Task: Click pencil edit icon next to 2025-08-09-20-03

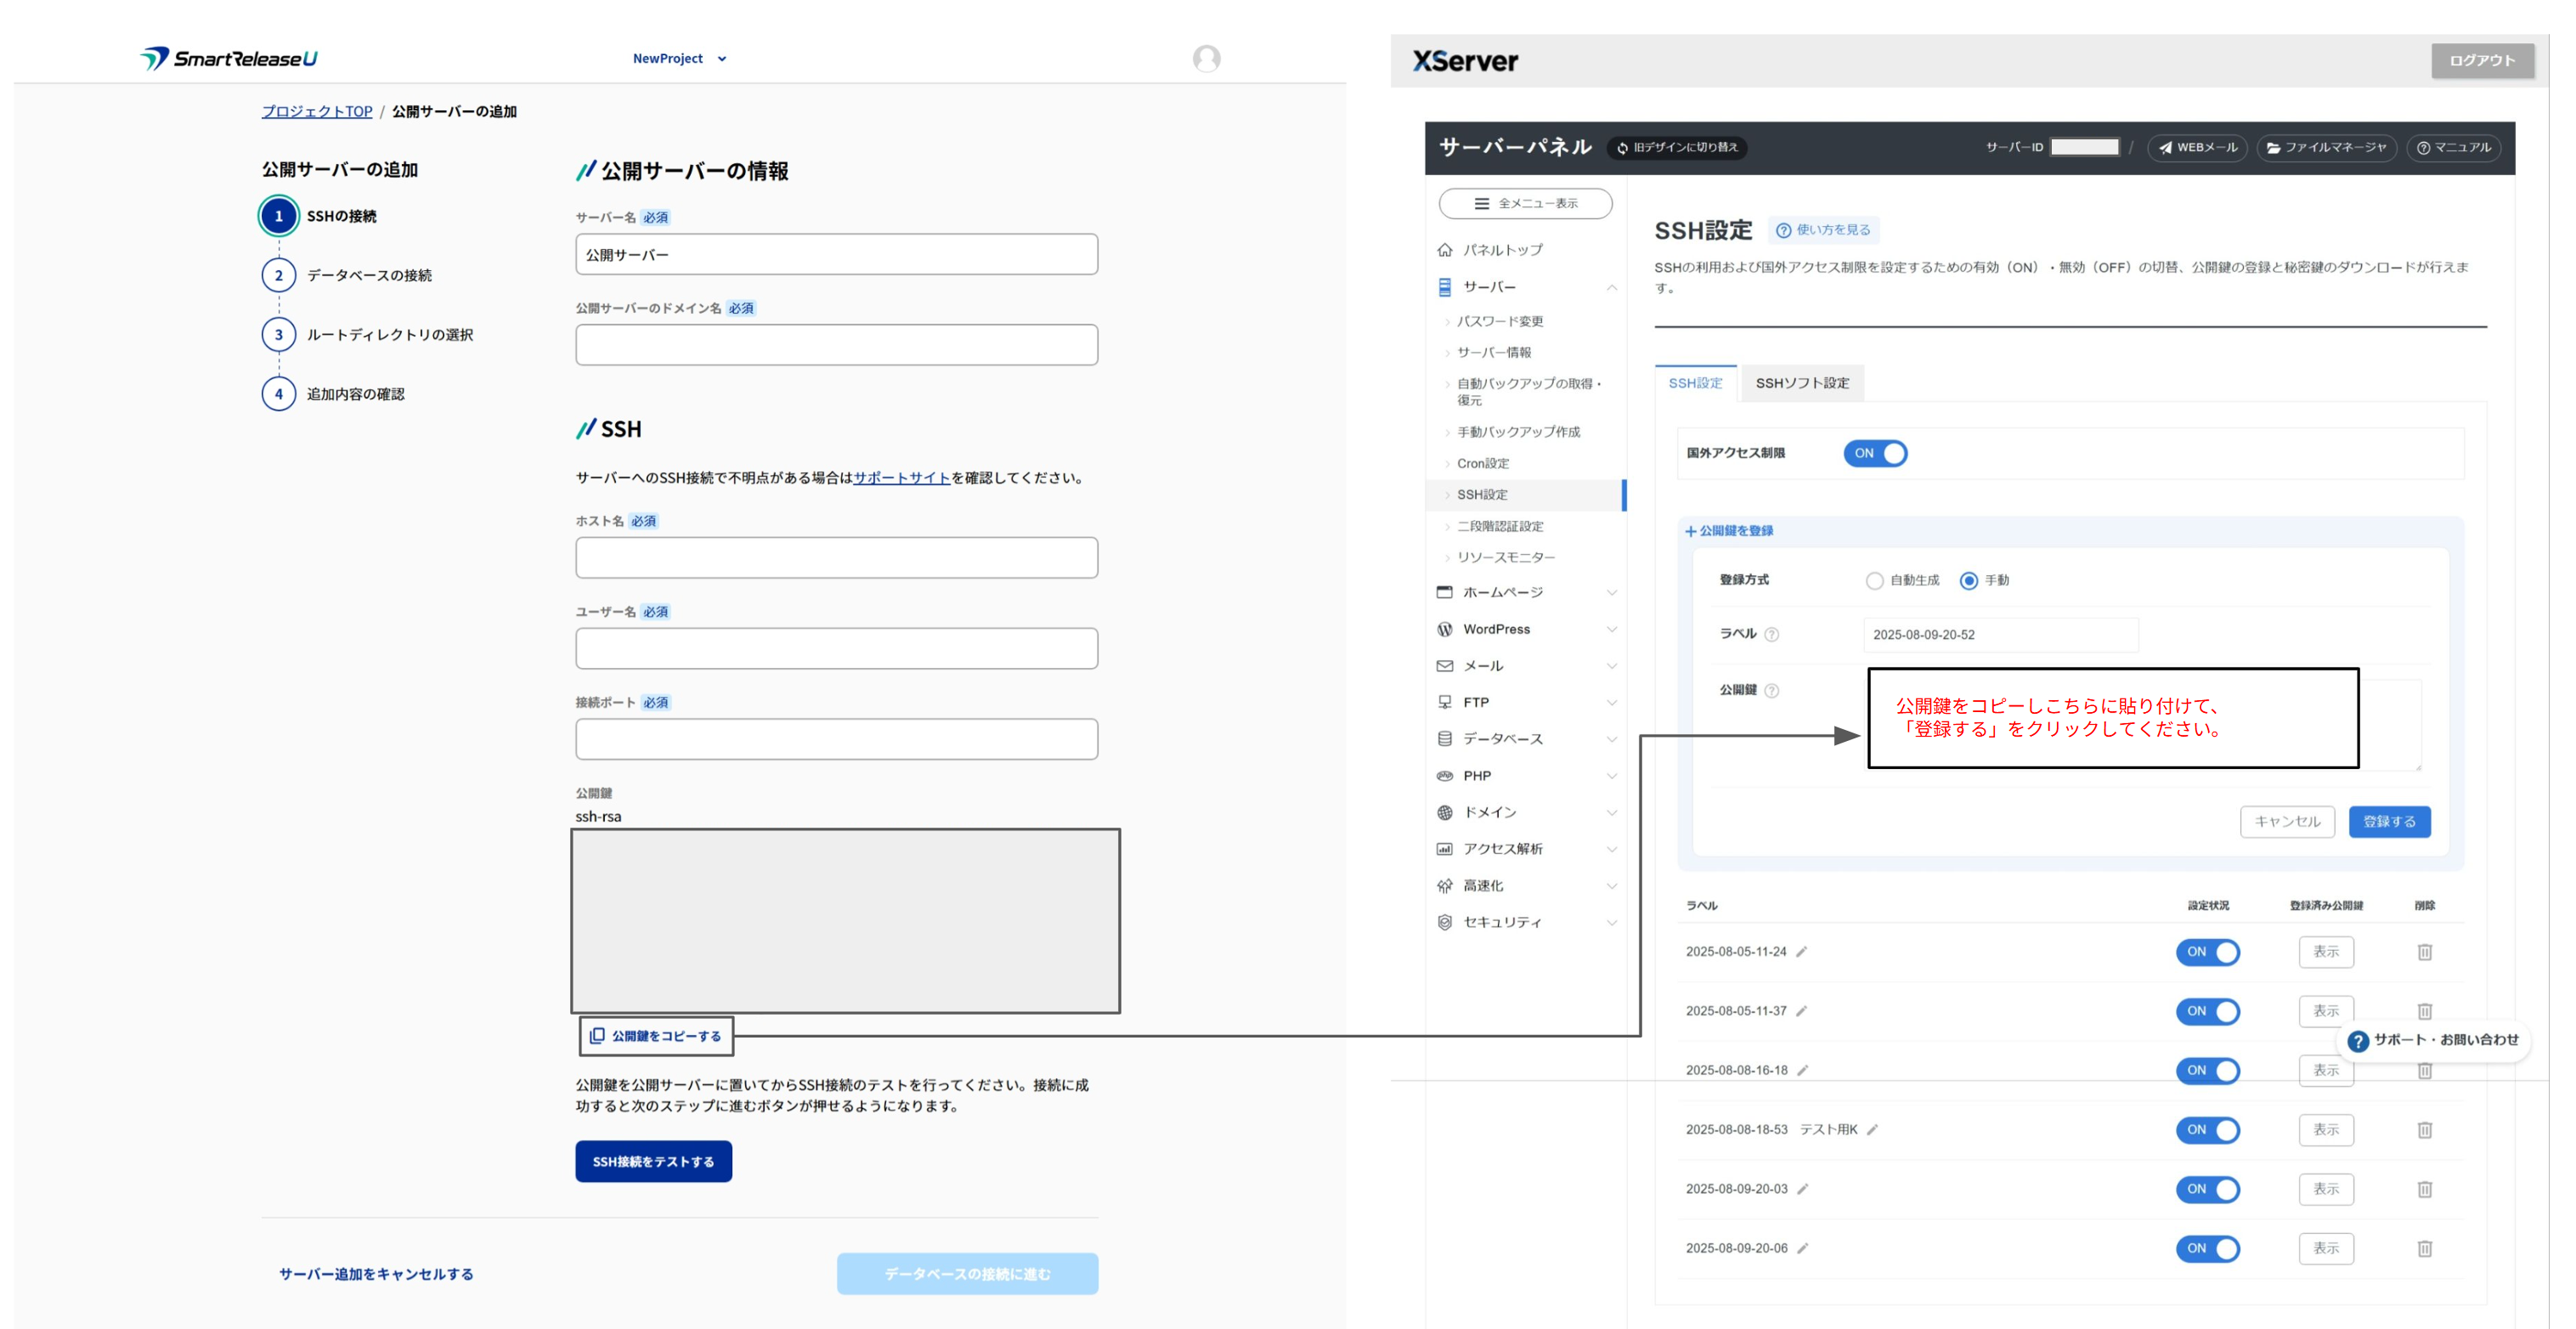Action: point(1802,1189)
